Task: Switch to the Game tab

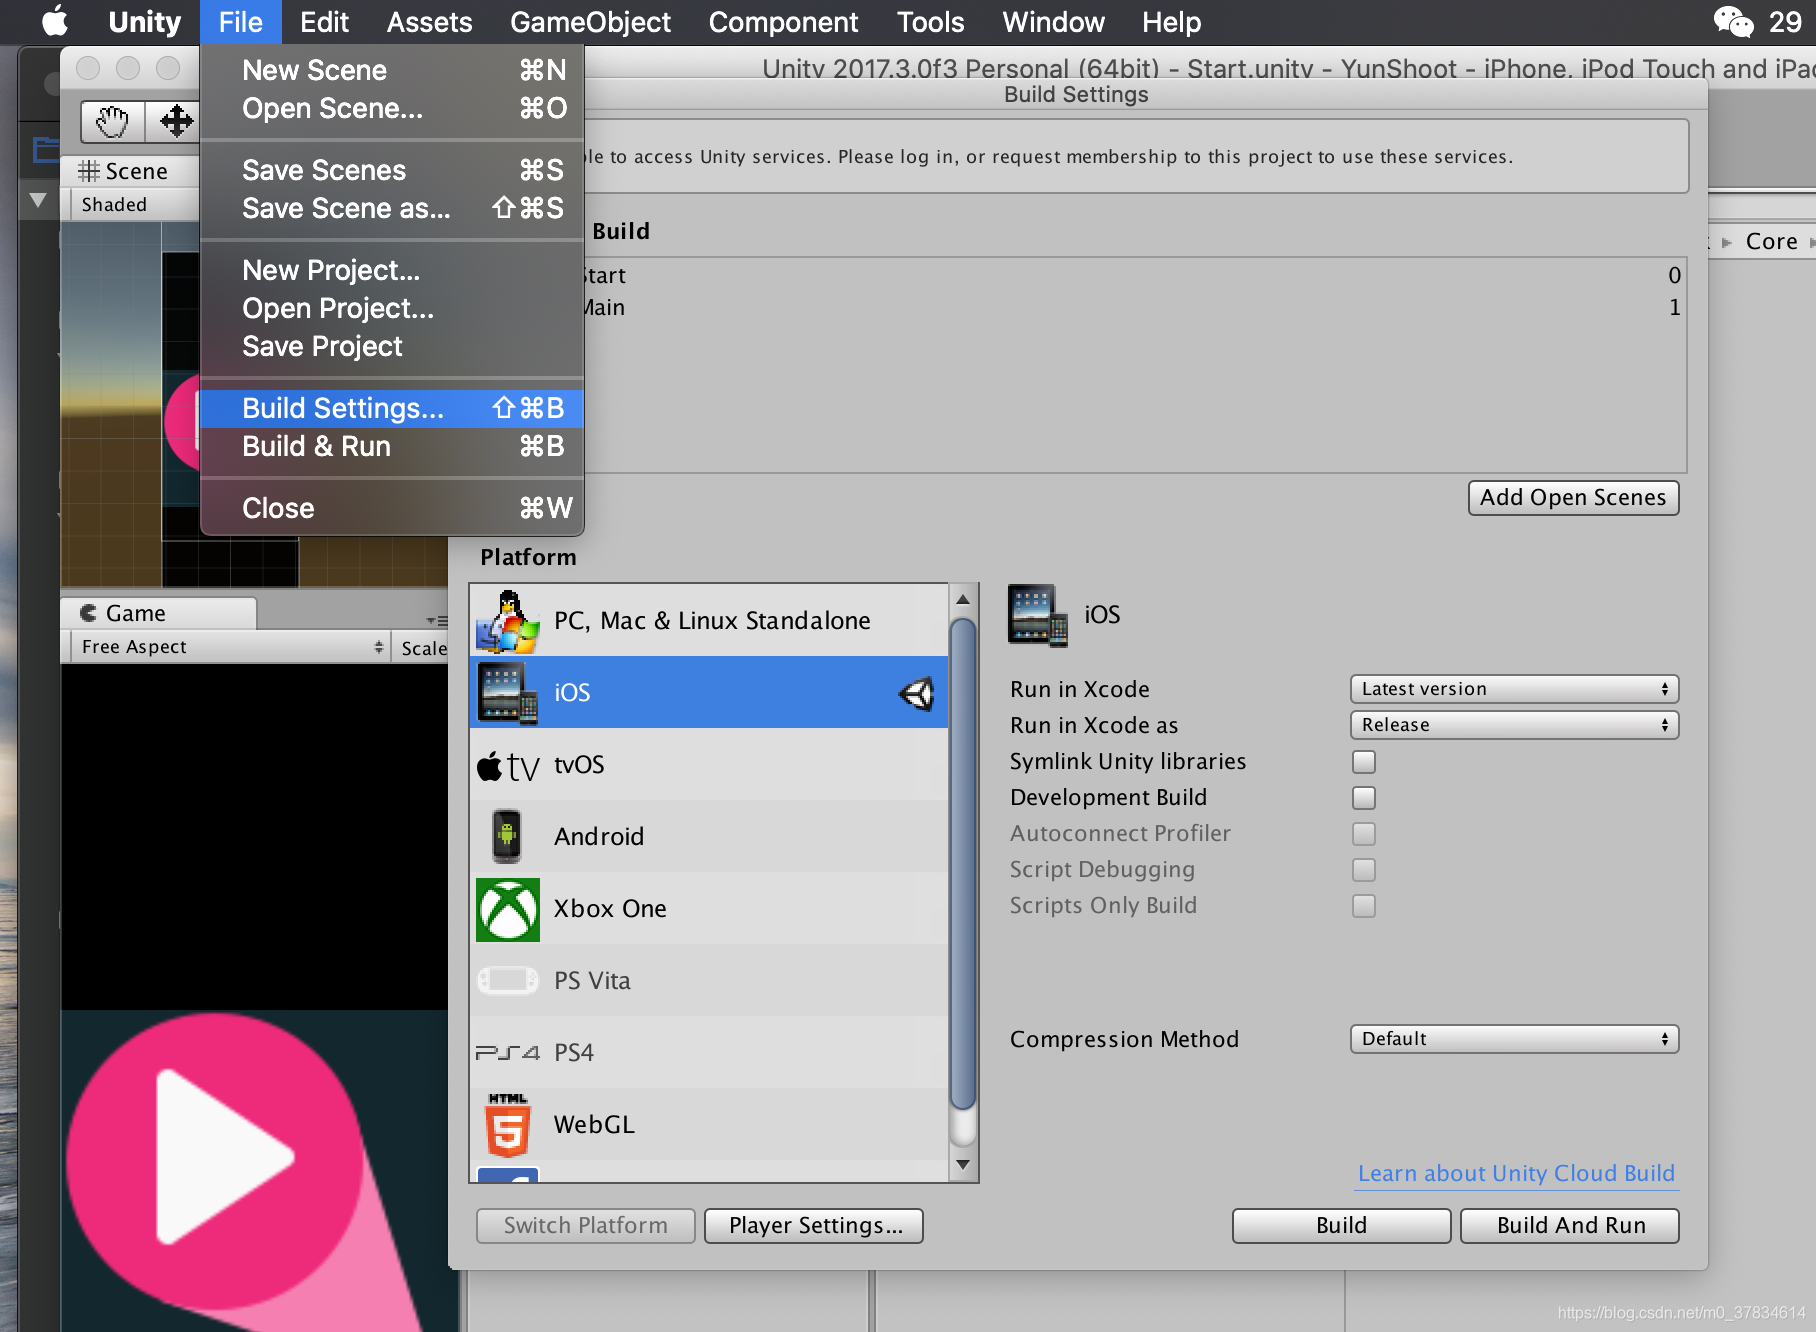Action: (x=158, y=613)
